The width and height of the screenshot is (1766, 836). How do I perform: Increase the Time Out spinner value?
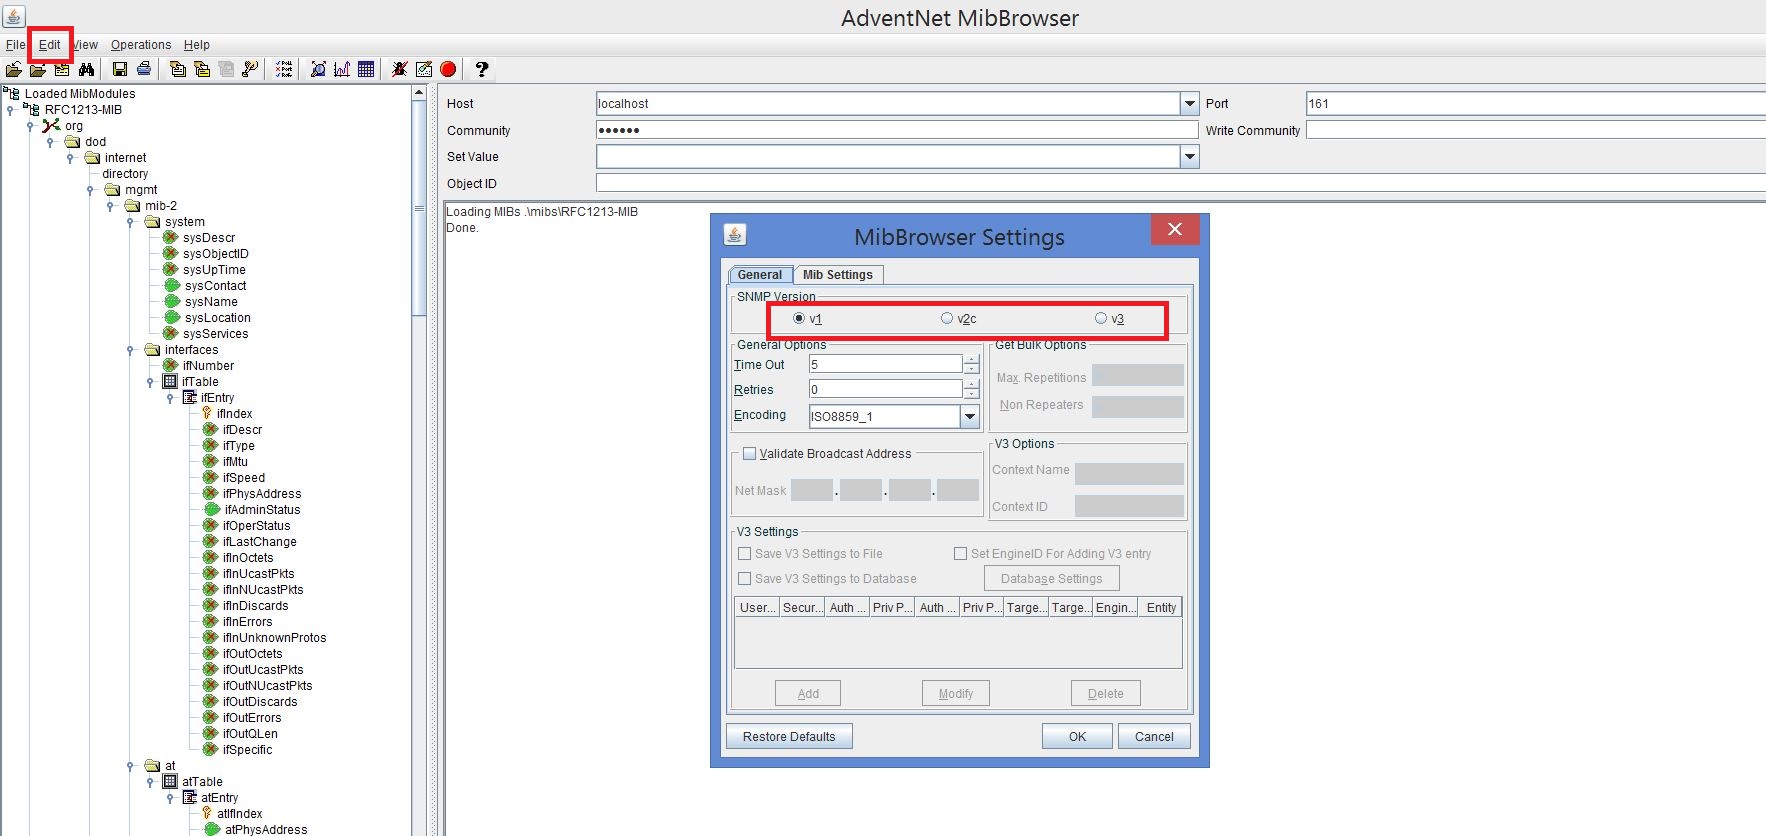coord(971,360)
